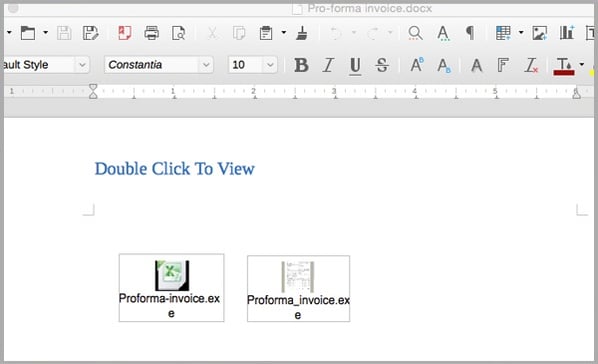The width and height of the screenshot is (598, 364).
Task: Open the Undo history dropdown
Action: (x=354, y=33)
